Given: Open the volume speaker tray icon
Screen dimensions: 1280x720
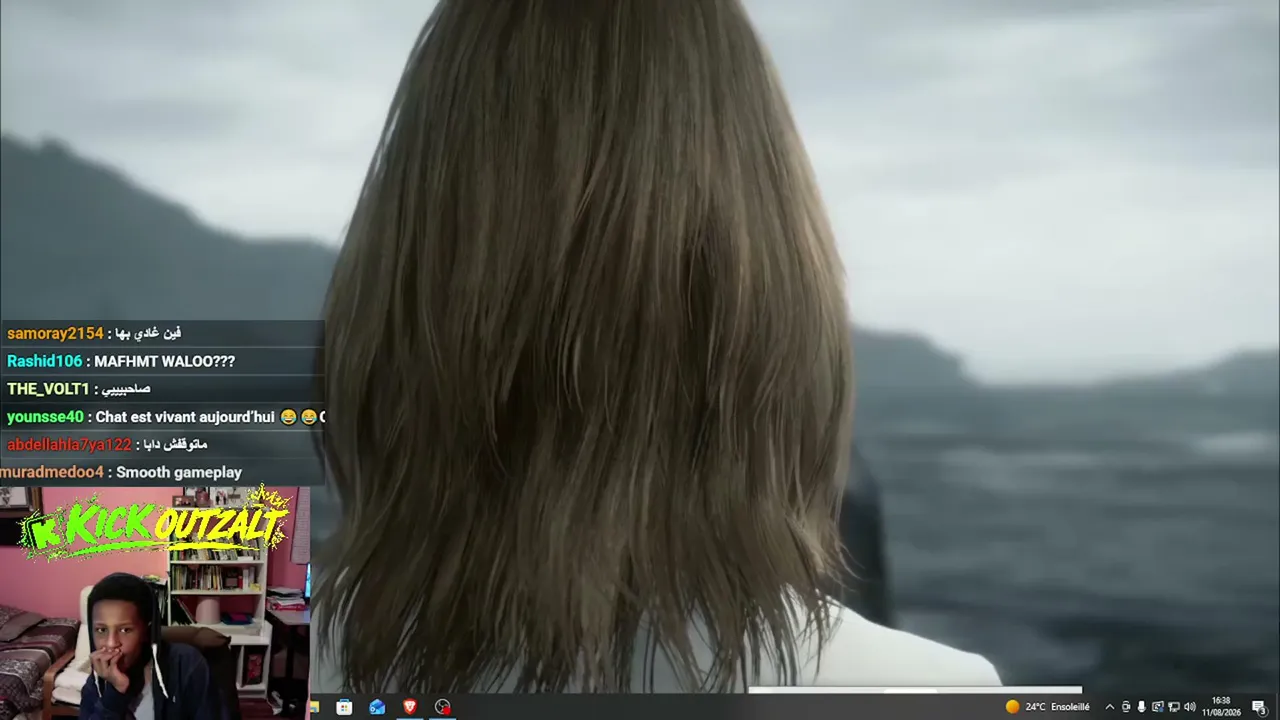Looking at the screenshot, I should pyautogui.click(x=1190, y=707).
